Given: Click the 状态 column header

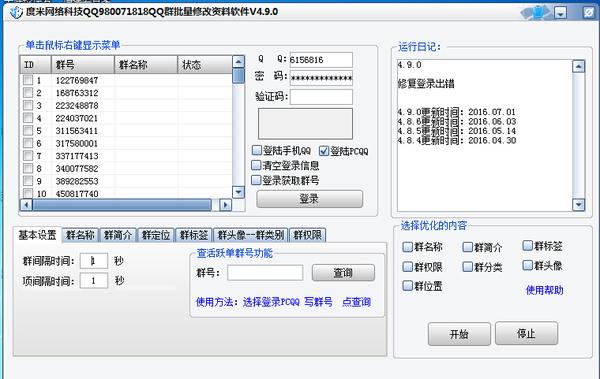Looking at the screenshot, I should point(205,64).
